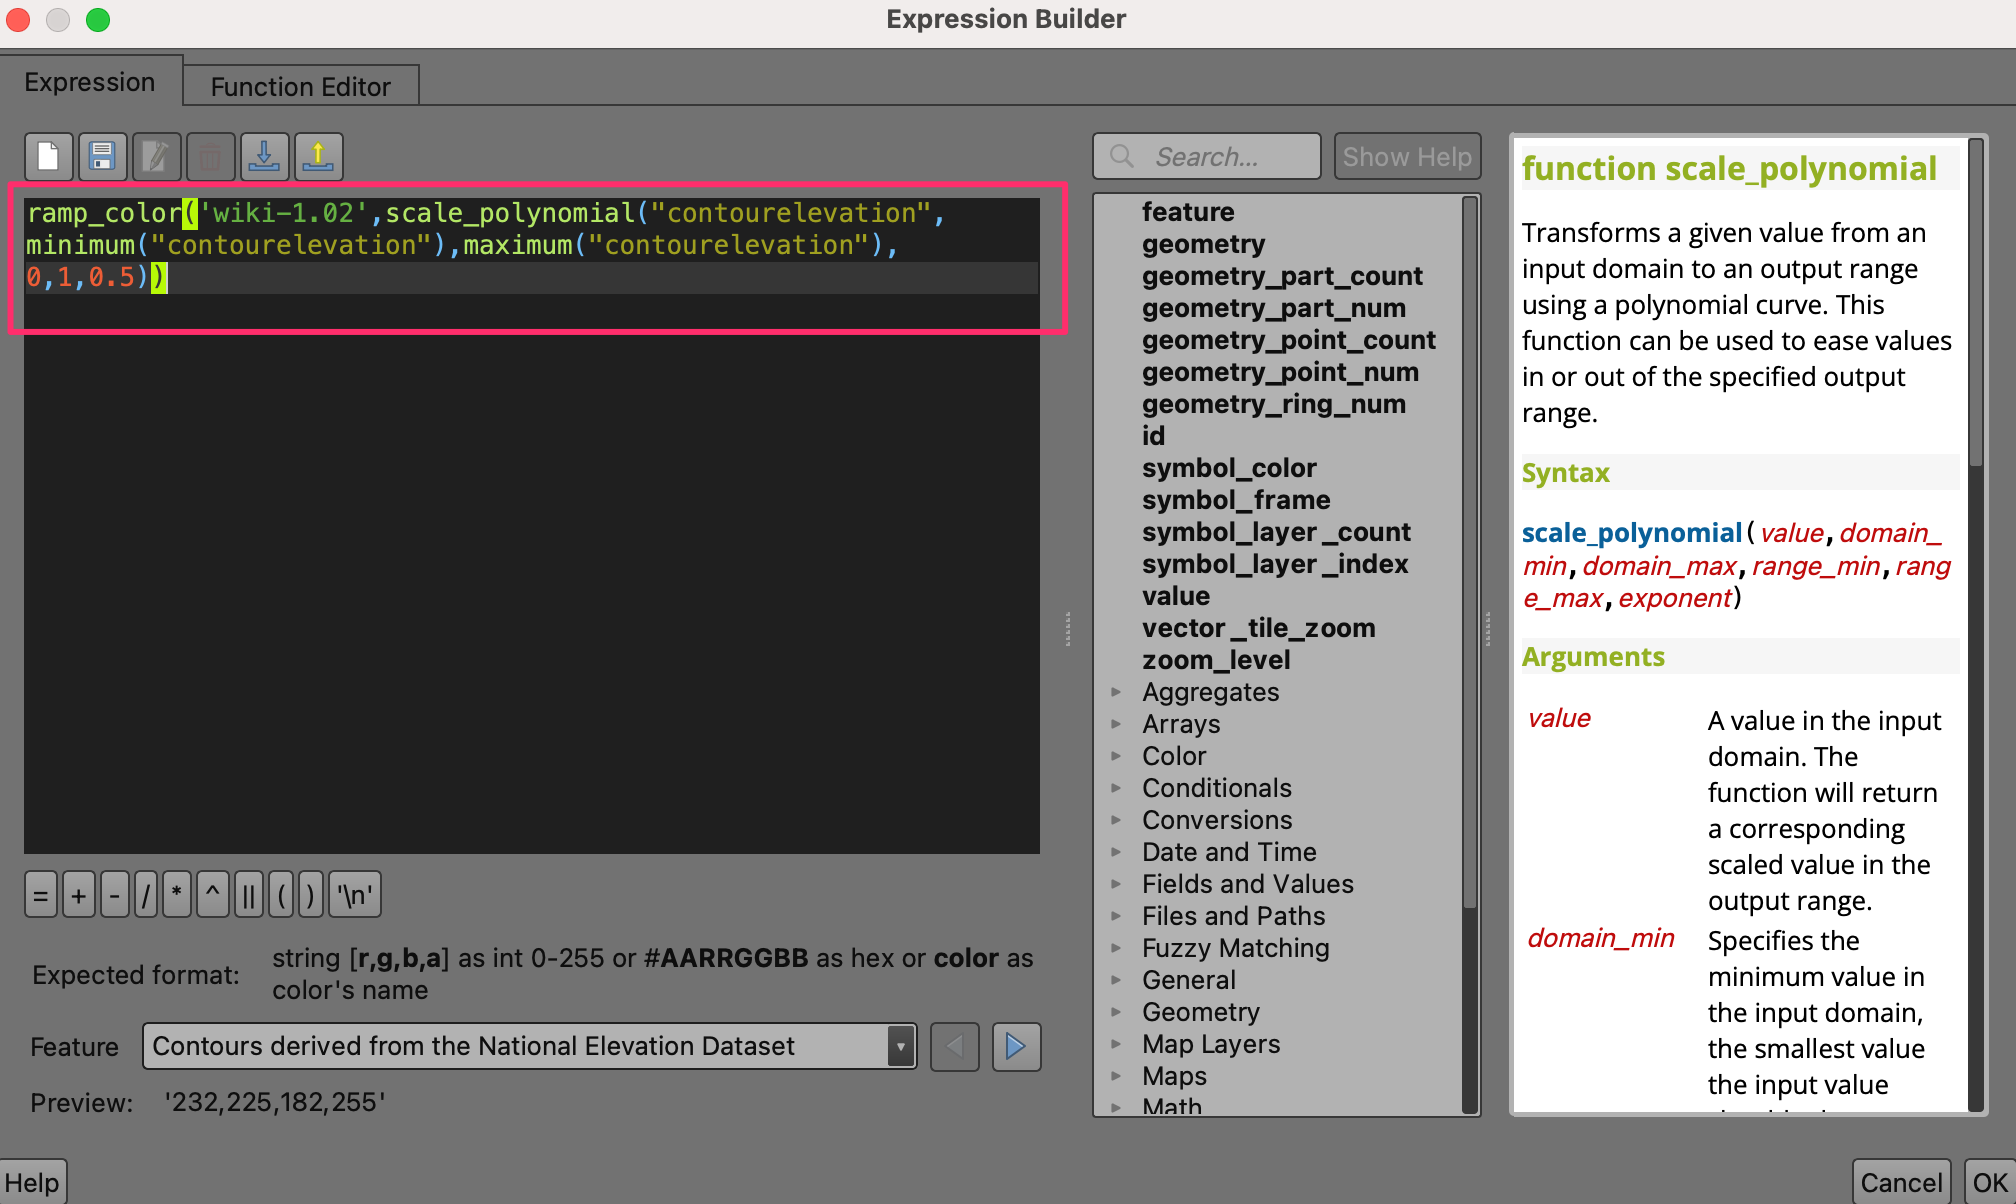Select the symbol_color variable in list

click(1229, 468)
